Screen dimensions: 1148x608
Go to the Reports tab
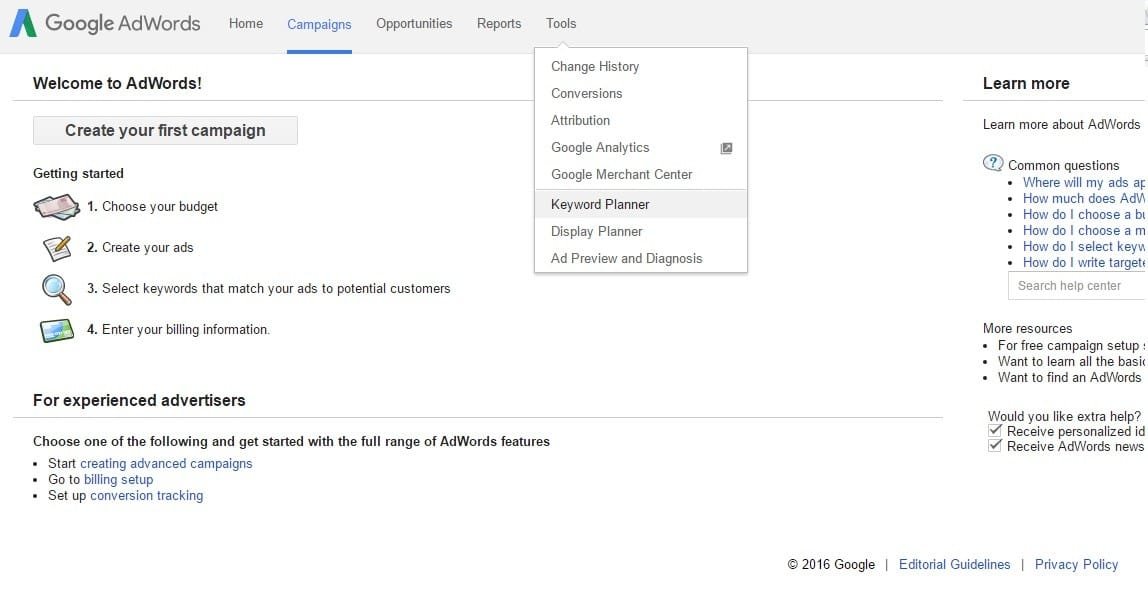[499, 23]
